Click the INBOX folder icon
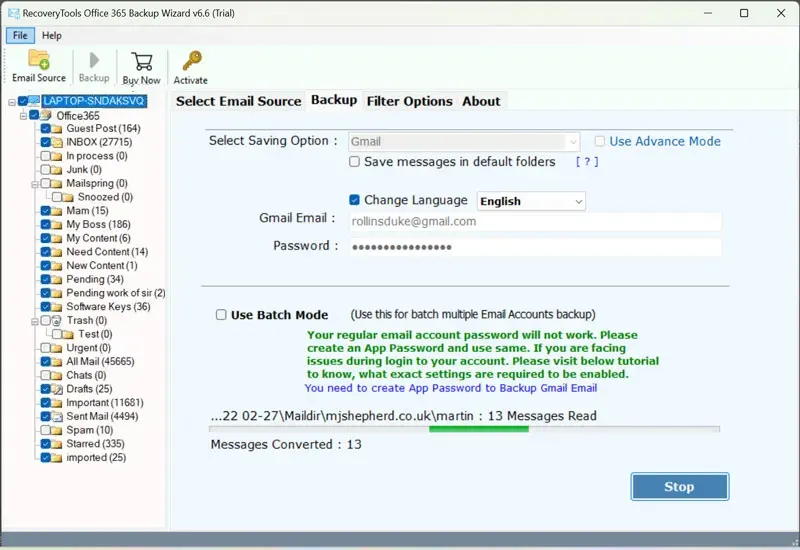The width and height of the screenshot is (800, 550). point(57,142)
